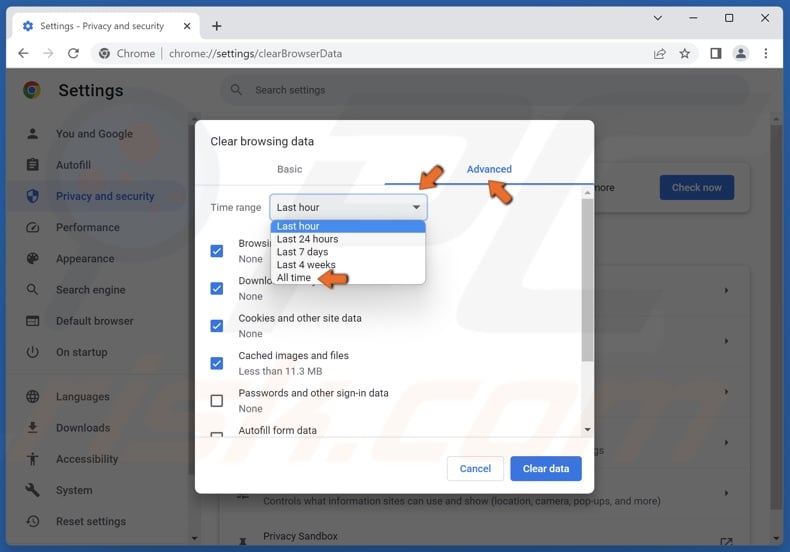
Task: Click the Clear data button
Action: click(546, 468)
